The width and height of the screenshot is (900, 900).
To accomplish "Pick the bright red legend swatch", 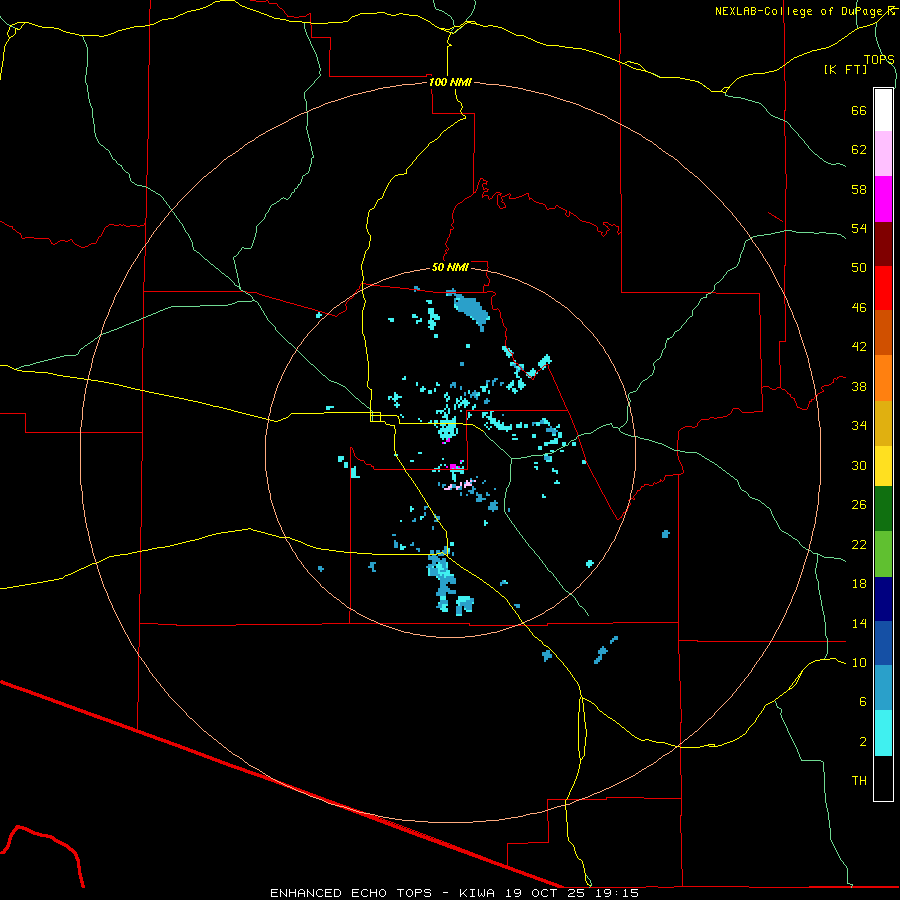I will point(883,288).
